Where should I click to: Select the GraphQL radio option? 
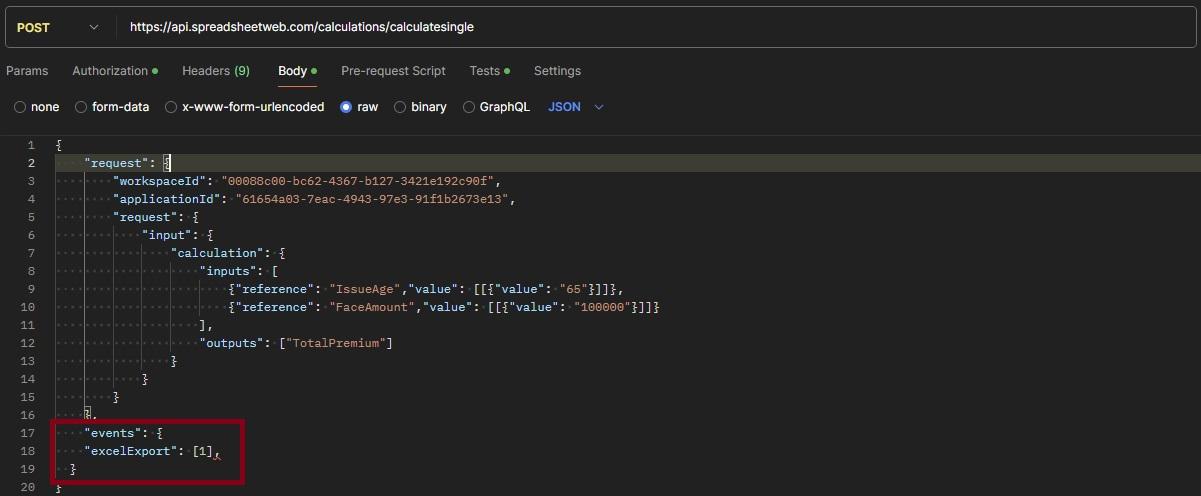(496, 107)
